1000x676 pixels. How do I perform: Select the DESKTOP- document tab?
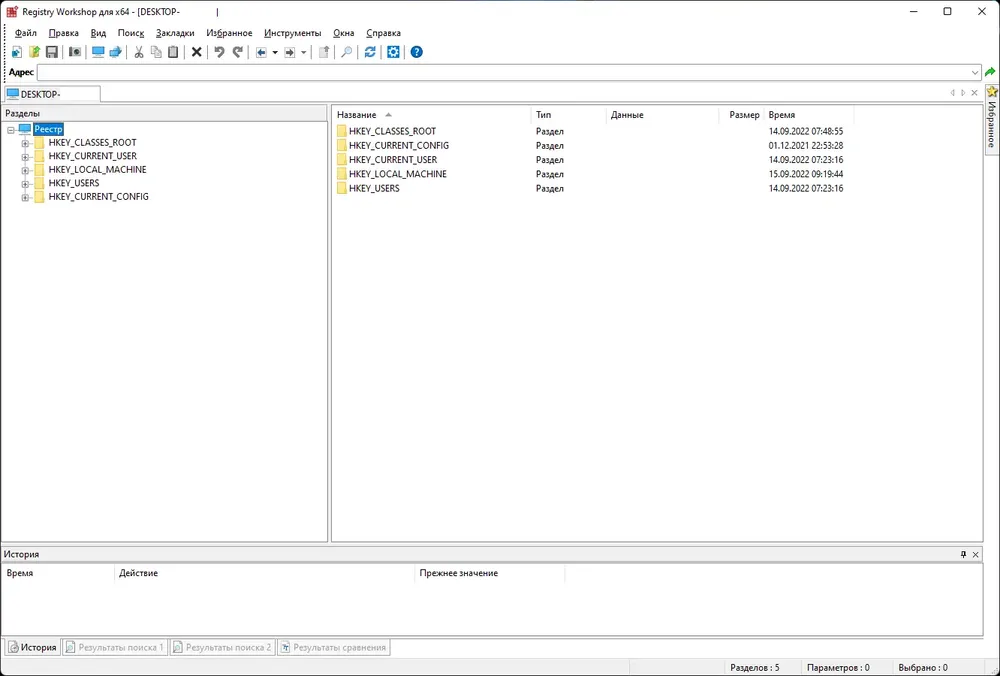tap(52, 94)
